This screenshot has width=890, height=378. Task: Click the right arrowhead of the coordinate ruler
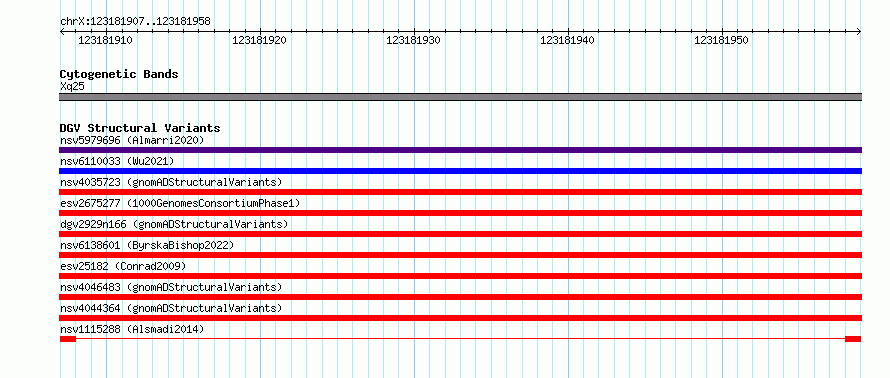(859, 32)
